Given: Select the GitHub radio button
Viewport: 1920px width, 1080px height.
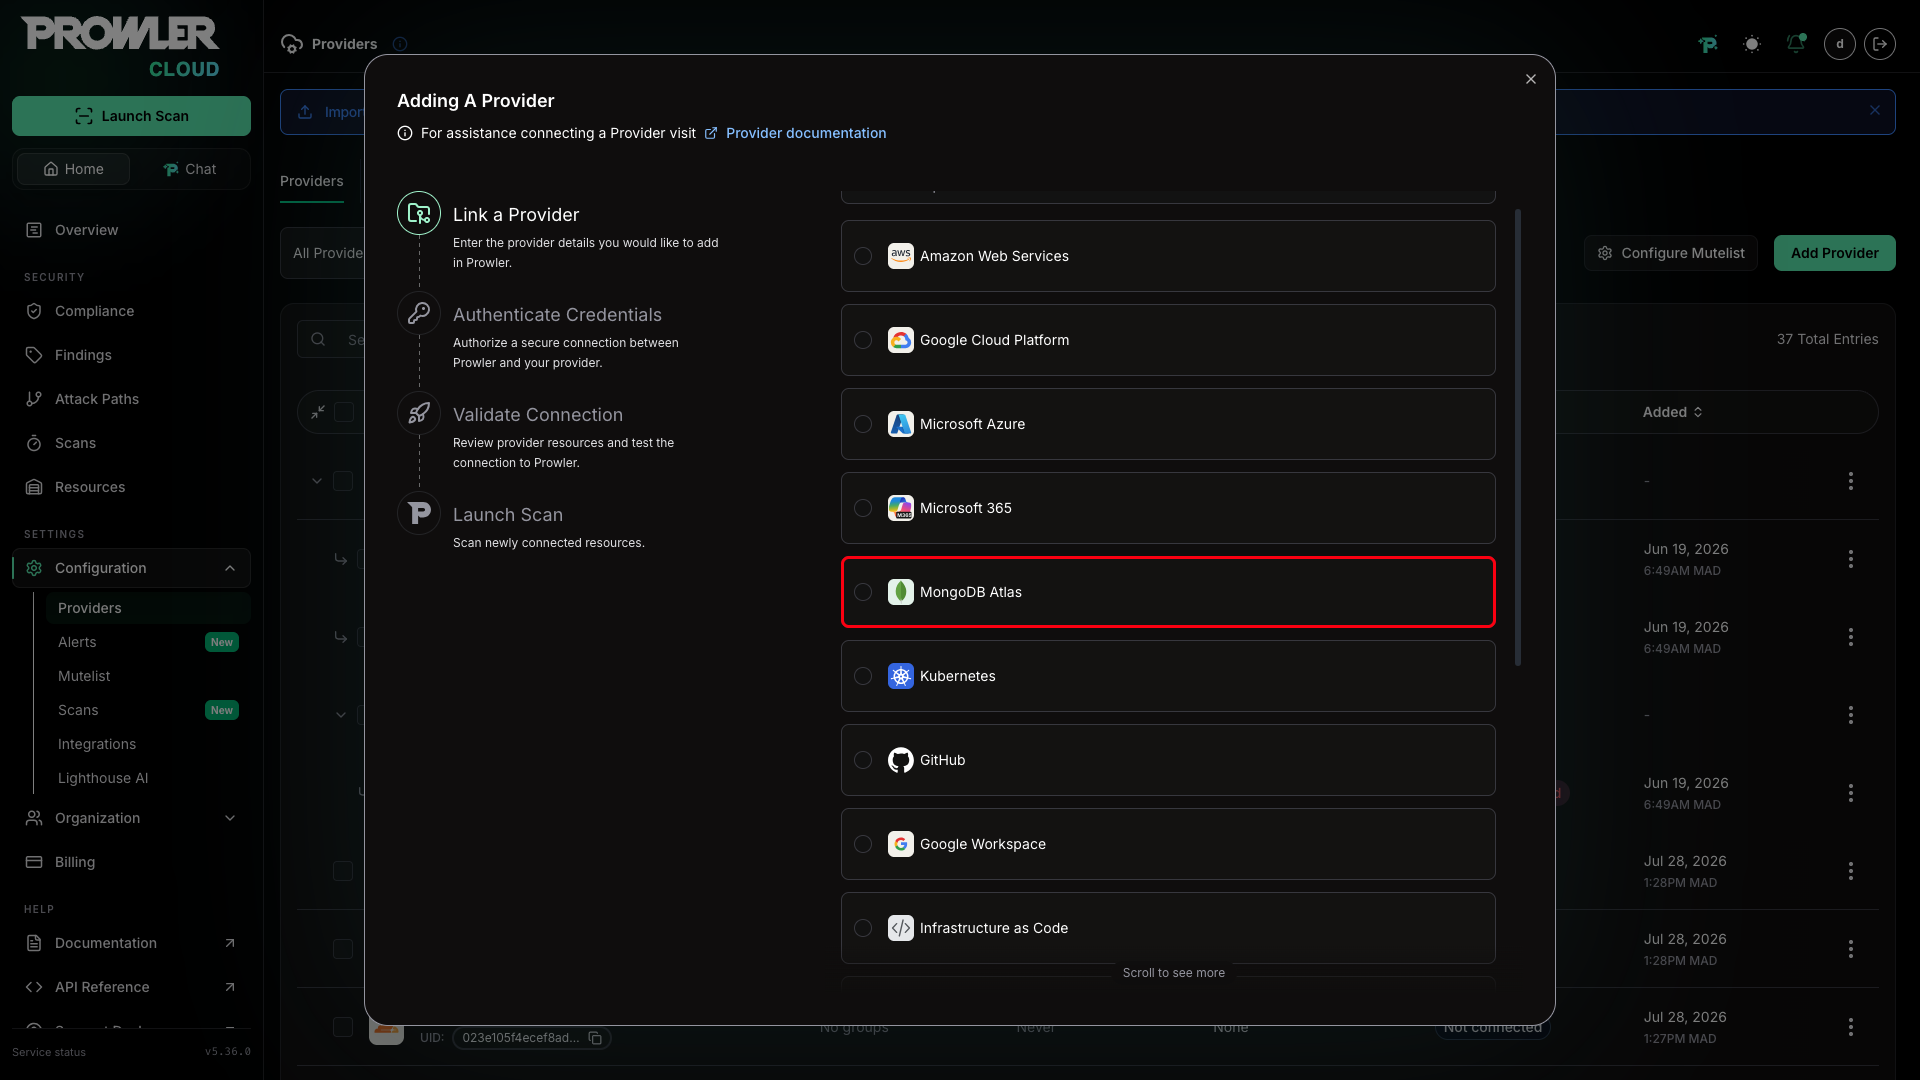Looking at the screenshot, I should click(x=863, y=760).
